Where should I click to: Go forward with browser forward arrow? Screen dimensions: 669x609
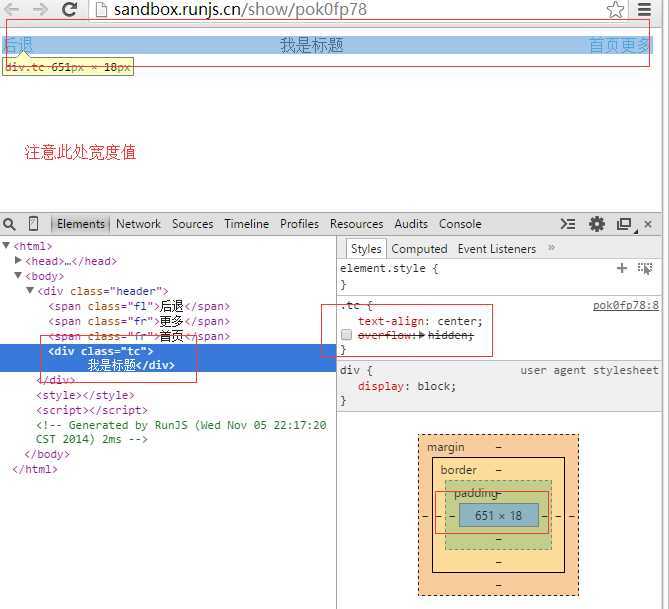[x=41, y=9]
